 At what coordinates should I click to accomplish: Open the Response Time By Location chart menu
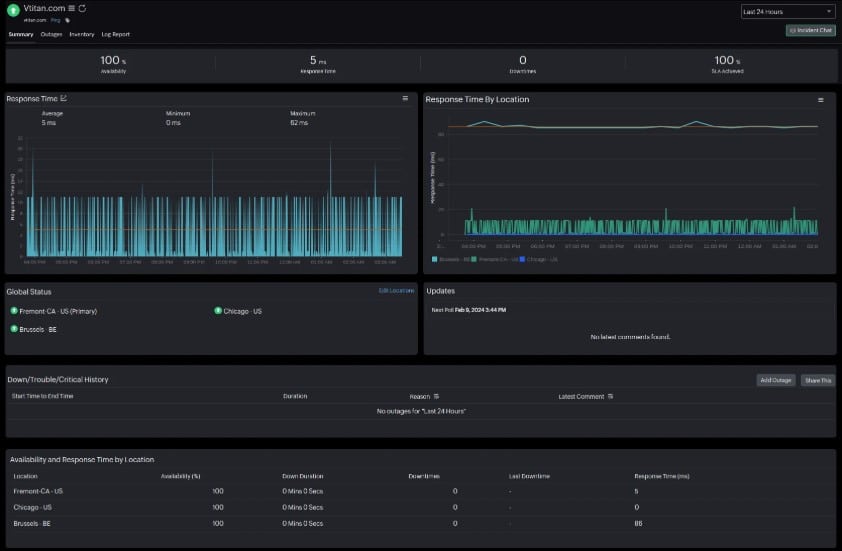coord(821,100)
